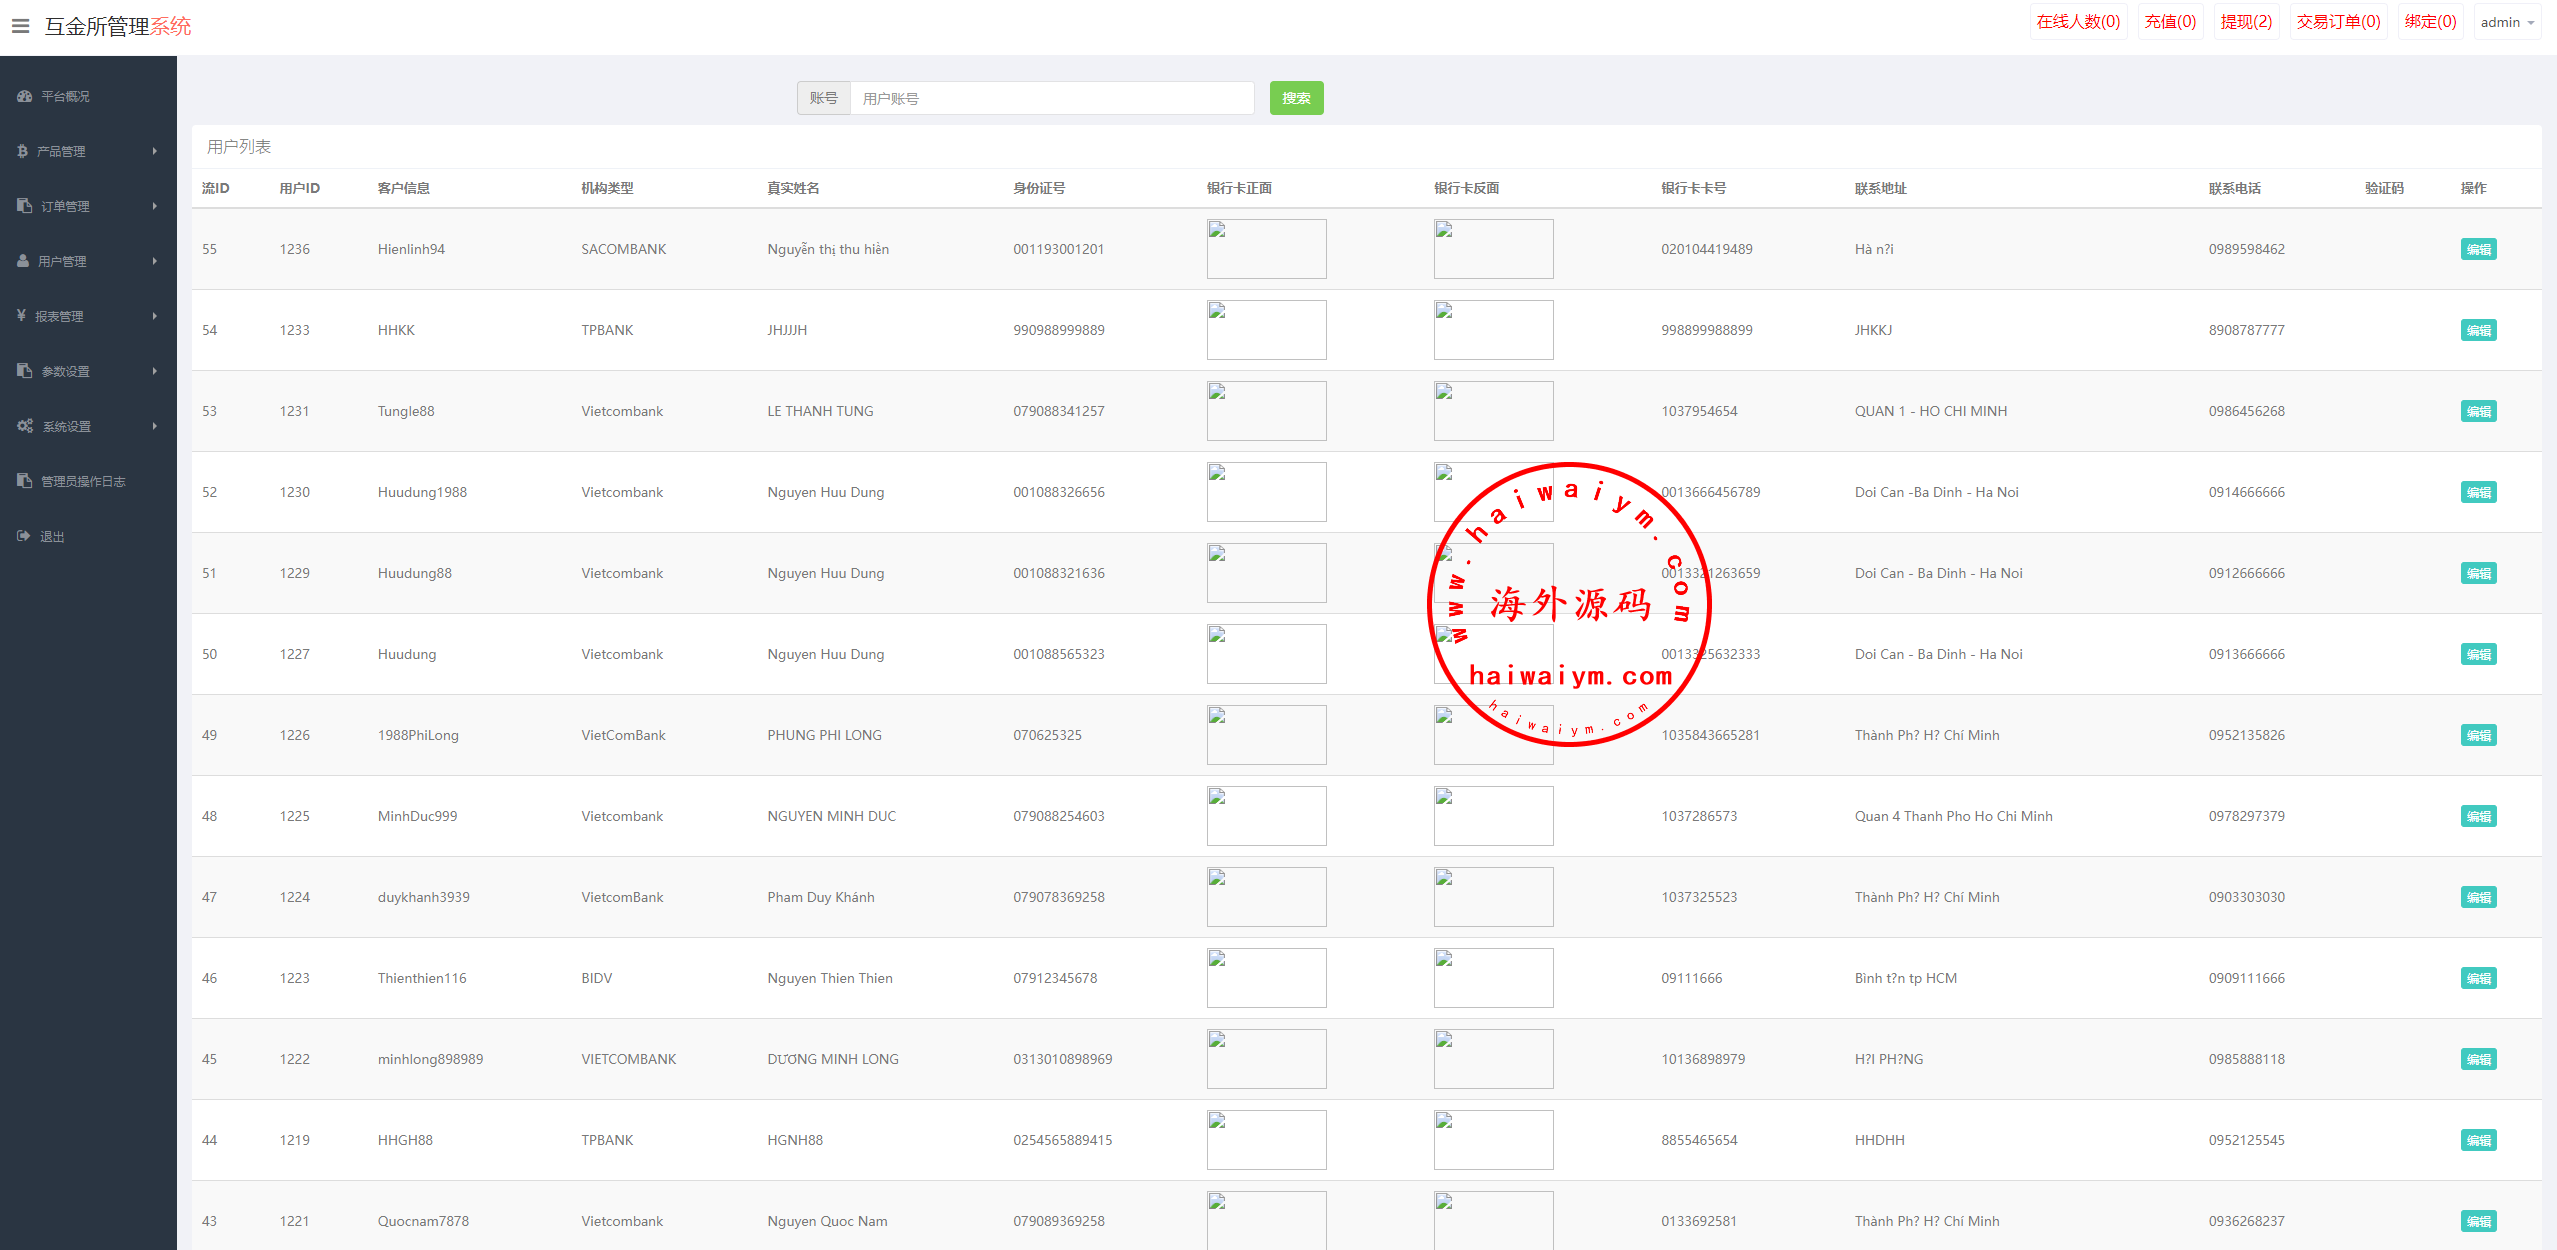Open the 提现(2) notification tab
Screen dimensions: 2557x1250
click(2245, 22)
